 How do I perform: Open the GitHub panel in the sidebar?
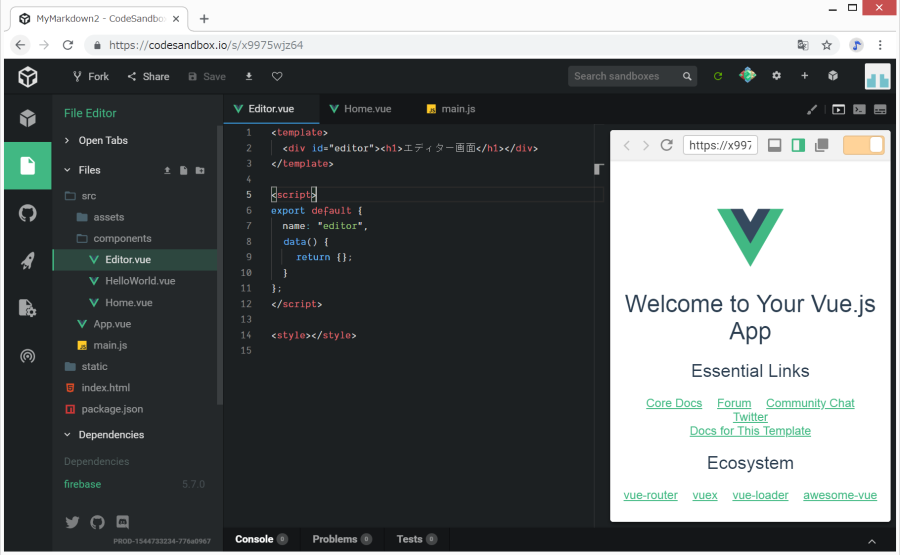pyautogui.click(x=27, y=213)
